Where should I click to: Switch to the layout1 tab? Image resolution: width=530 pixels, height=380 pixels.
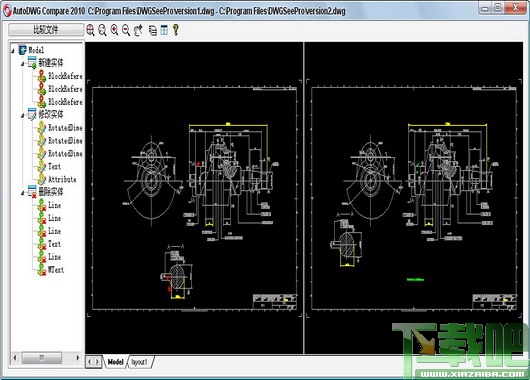point(140,362)
